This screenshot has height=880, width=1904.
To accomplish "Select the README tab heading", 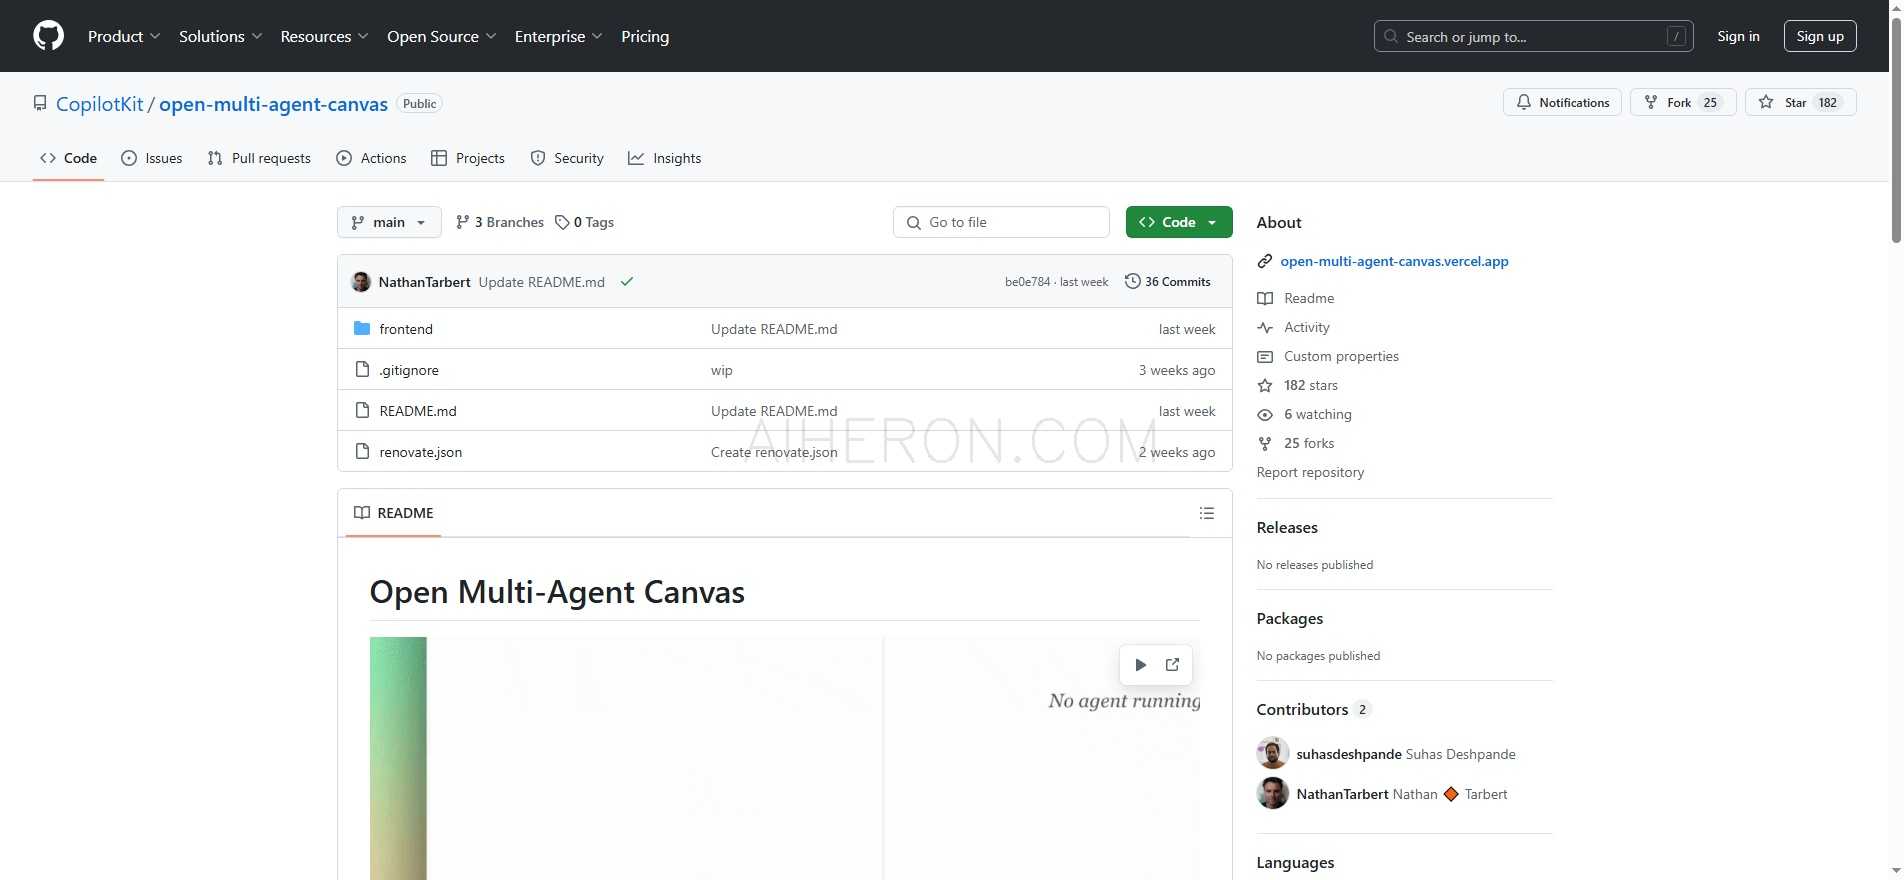I will point(394,513).
